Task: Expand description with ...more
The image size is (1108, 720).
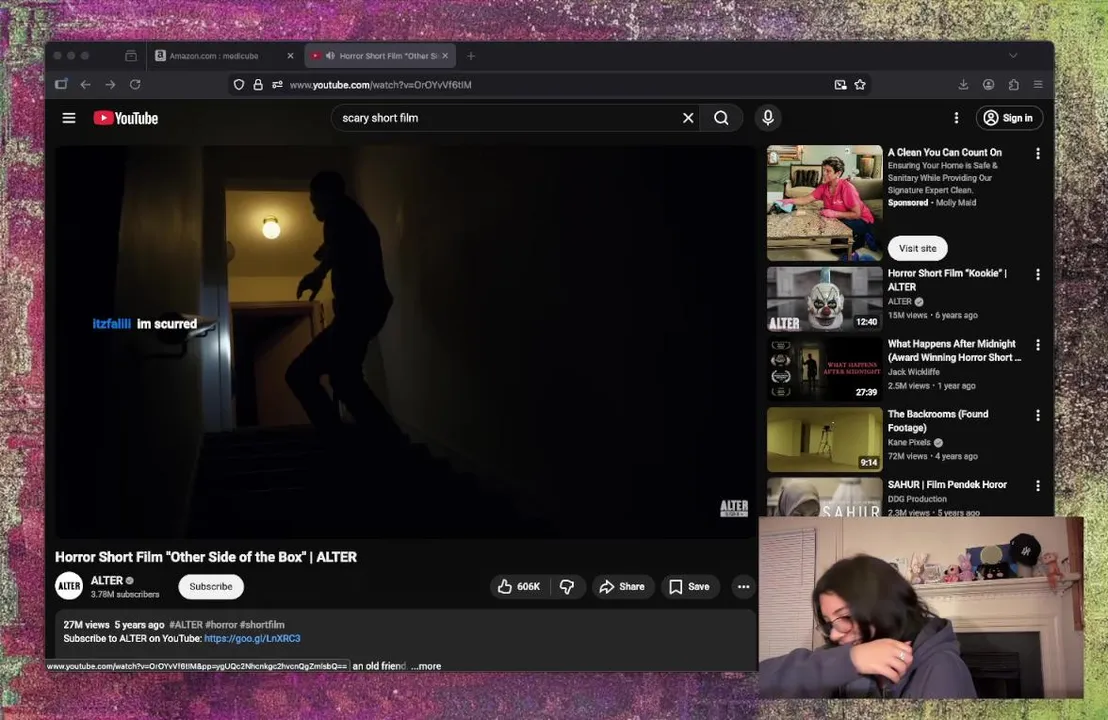Action: [x=426, y=666]
